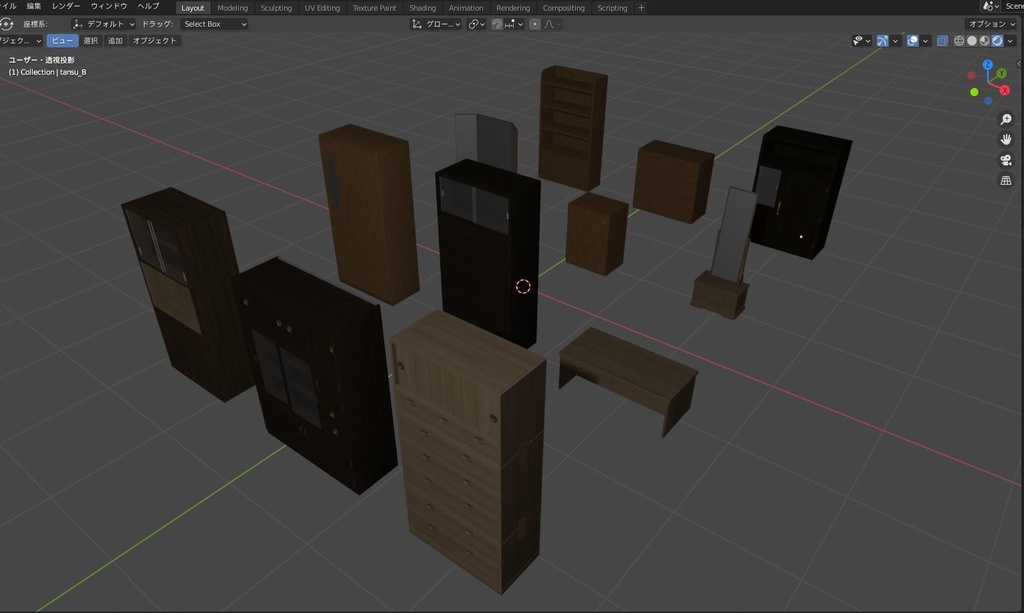The width and height of the screenshot is (1024, 613).
Task: Switch to the Scripting workspace tab
Action: [612, 8]
